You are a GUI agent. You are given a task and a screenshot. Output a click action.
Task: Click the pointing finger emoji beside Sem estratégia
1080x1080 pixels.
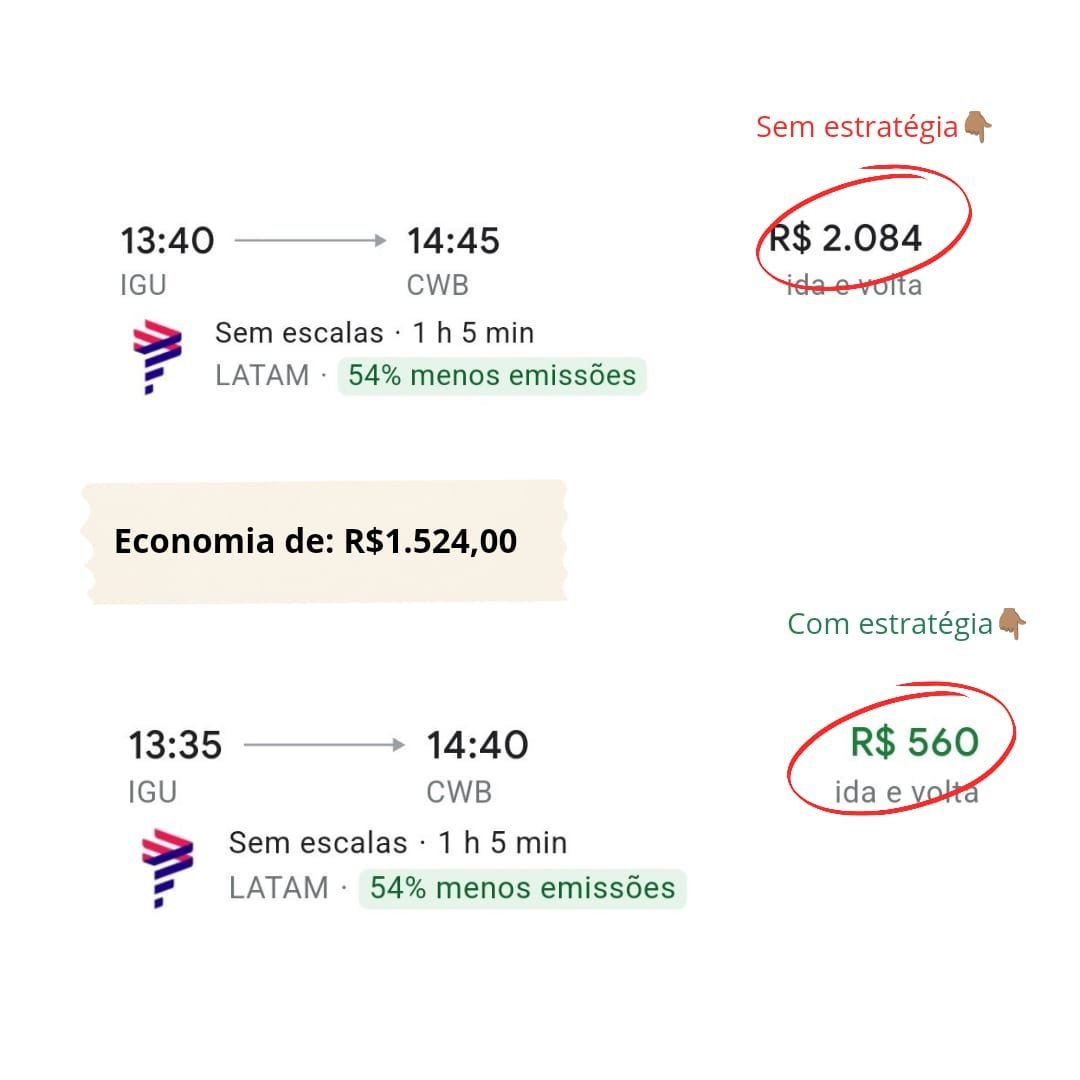976,127
